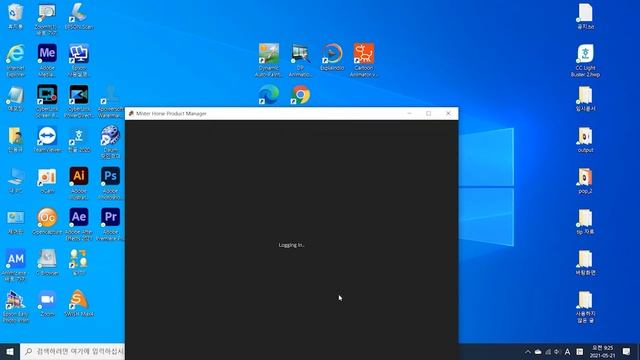Open the orange OpenCapture desktop icon

pyautogui.click(x=47, y=221)
